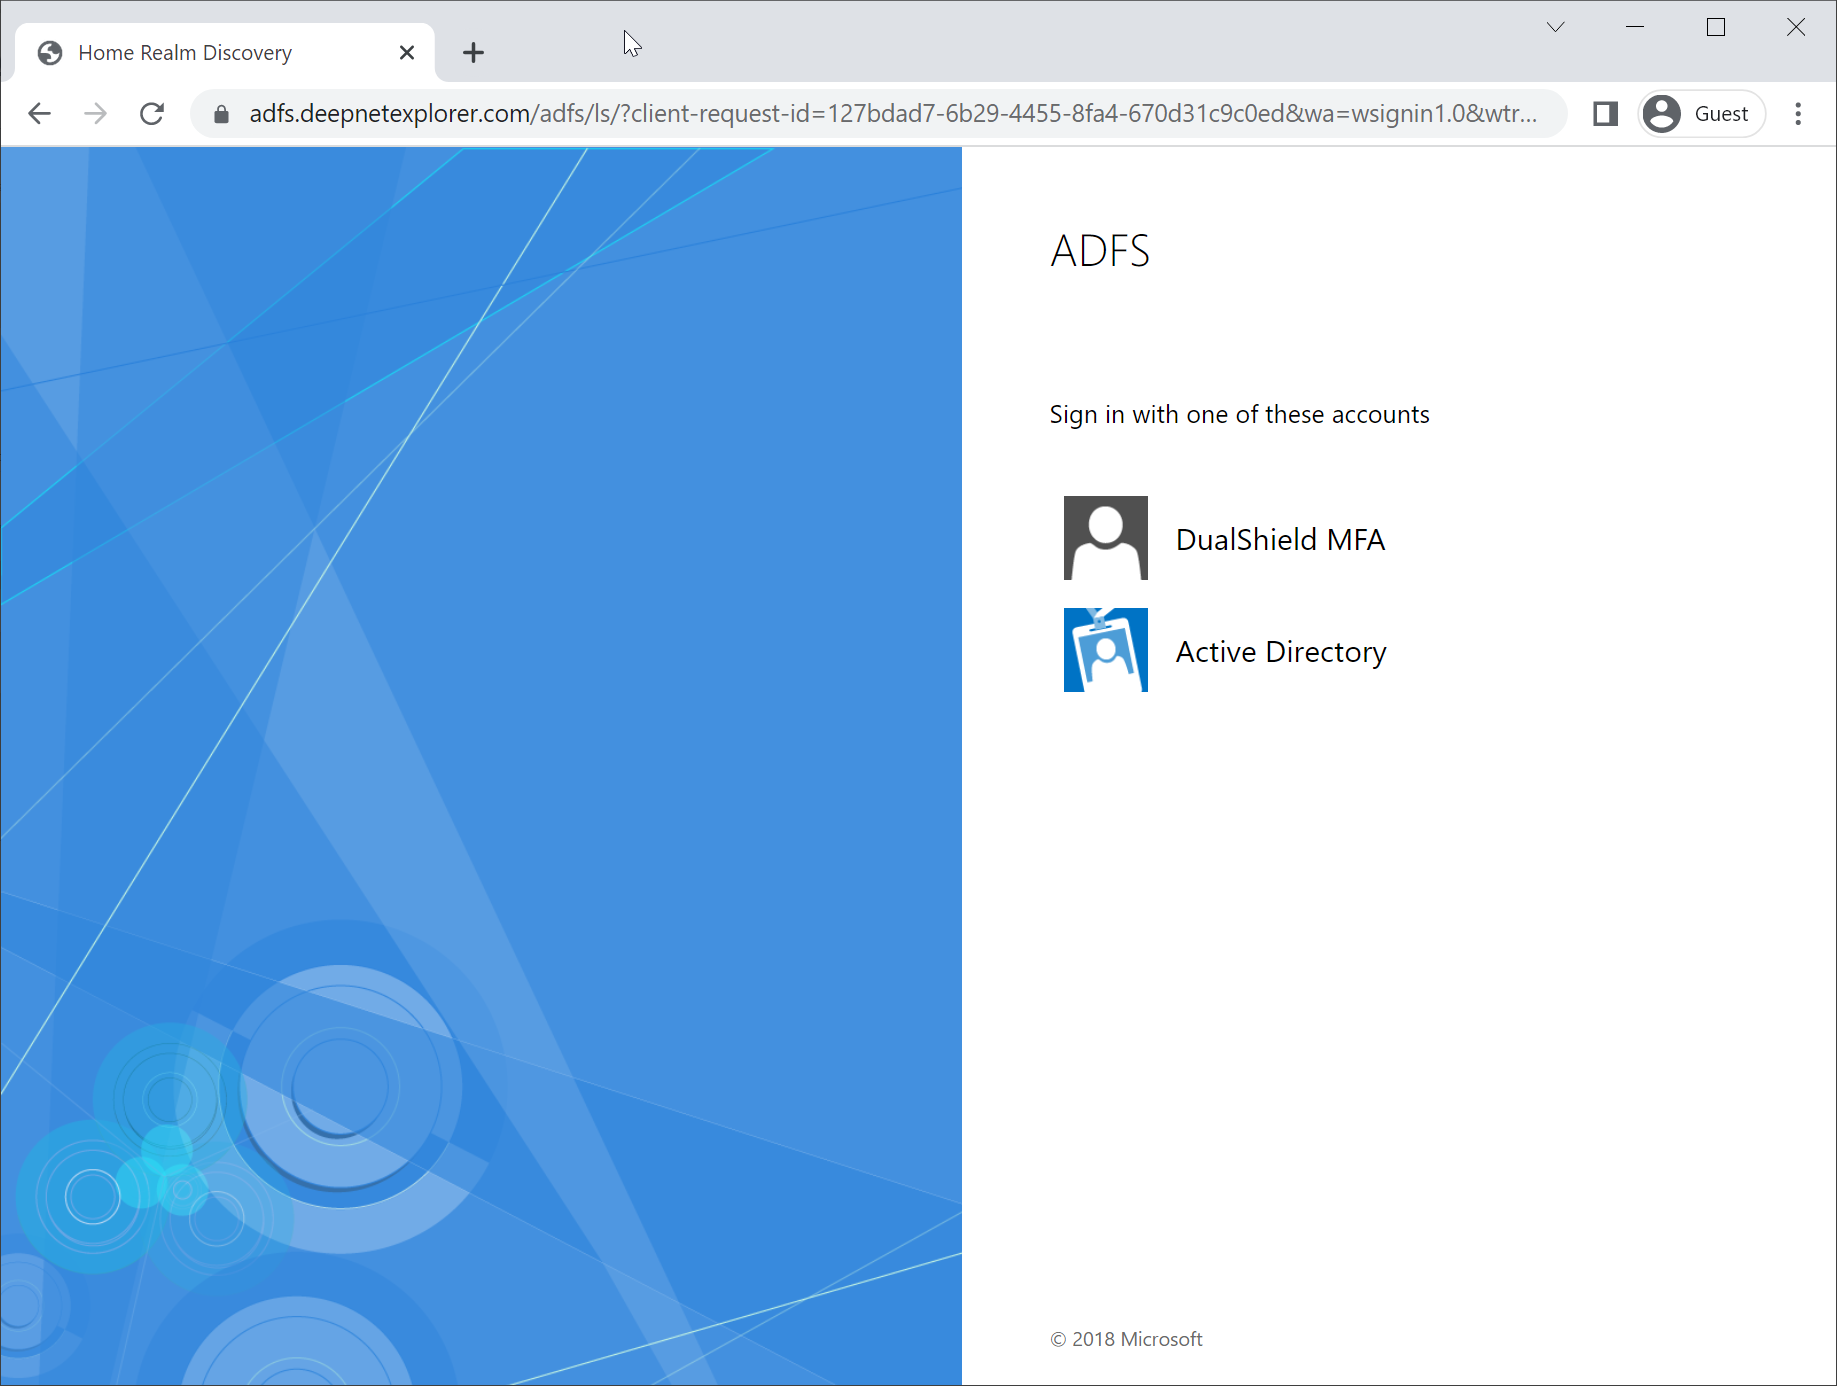Select the Home Realm Discovery tab
This screenshot has height=1386, width=1837.
200,53
